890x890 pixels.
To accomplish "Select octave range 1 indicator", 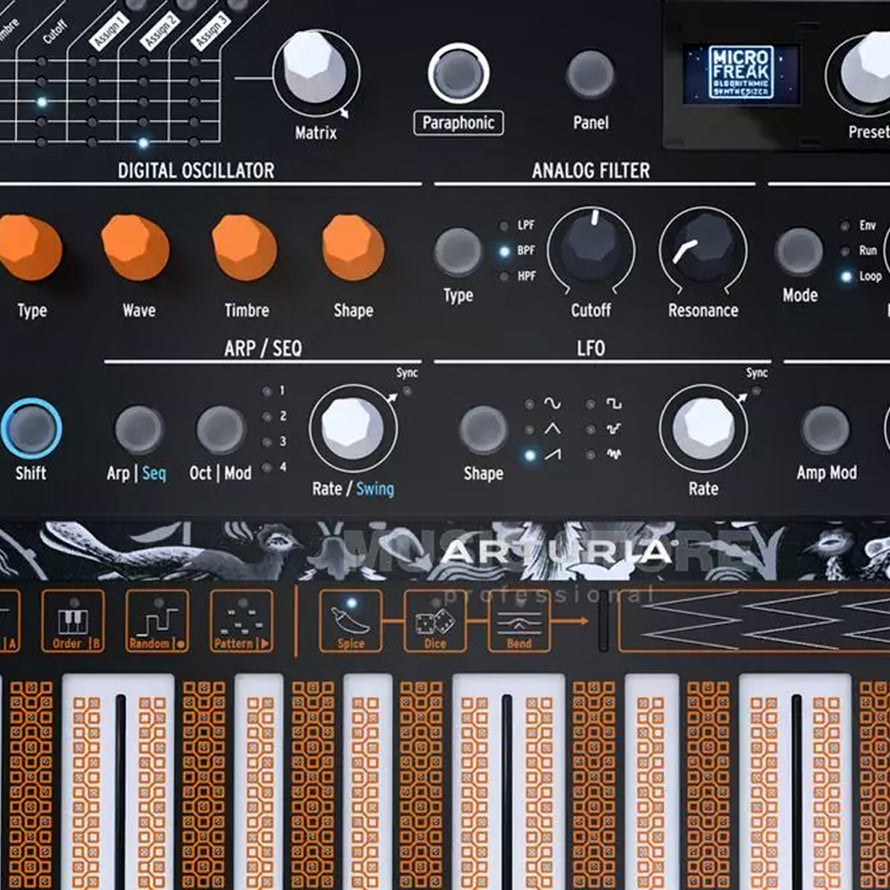I will point(267,391).
